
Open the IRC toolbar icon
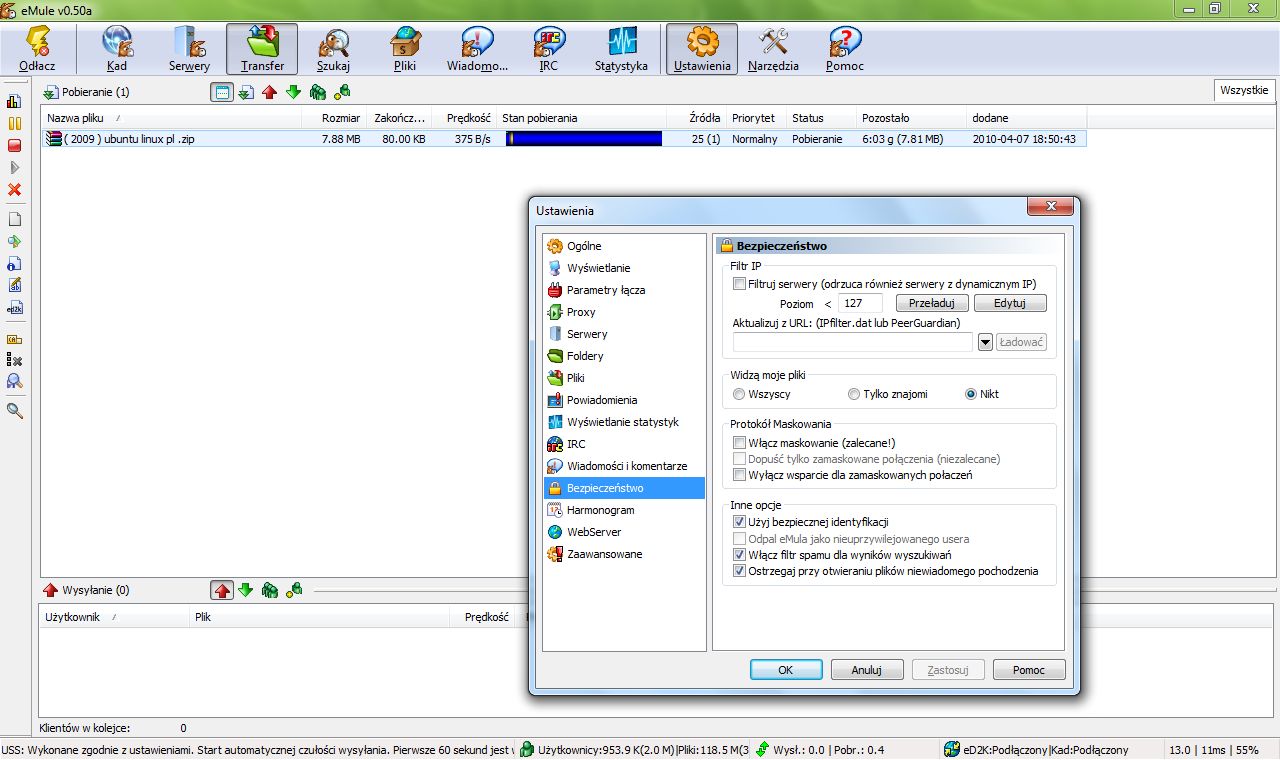[548, 49]
